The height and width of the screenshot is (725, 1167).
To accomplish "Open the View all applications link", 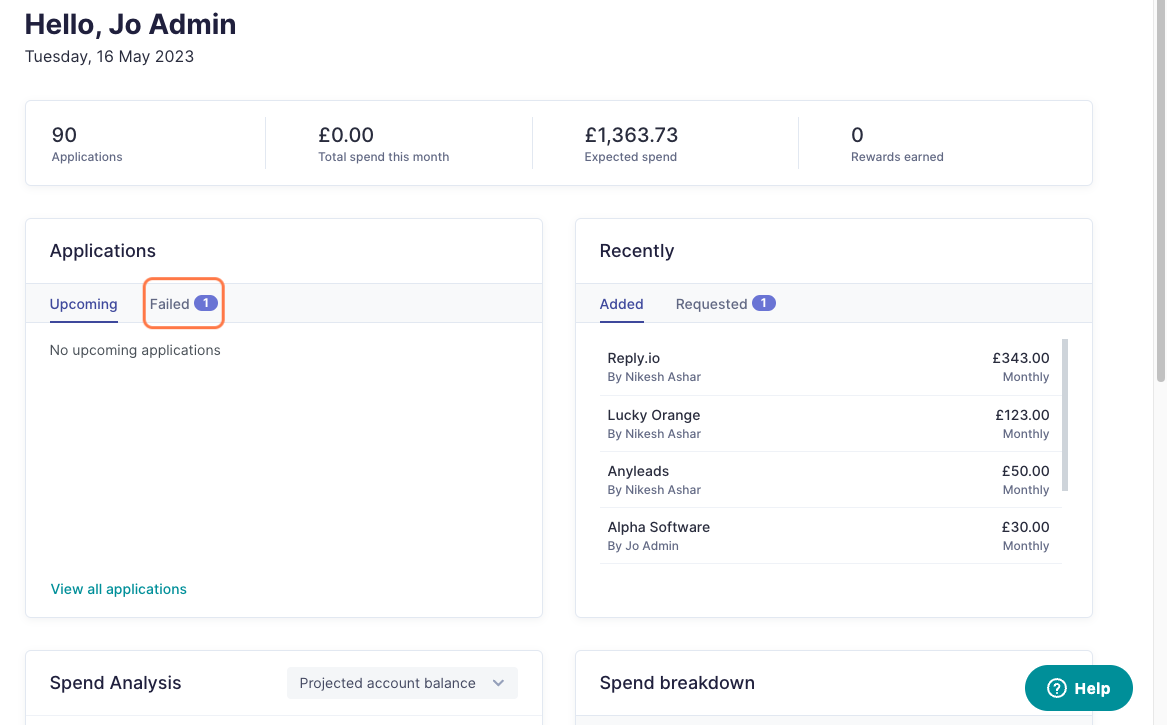I will (x=118, y=589).
